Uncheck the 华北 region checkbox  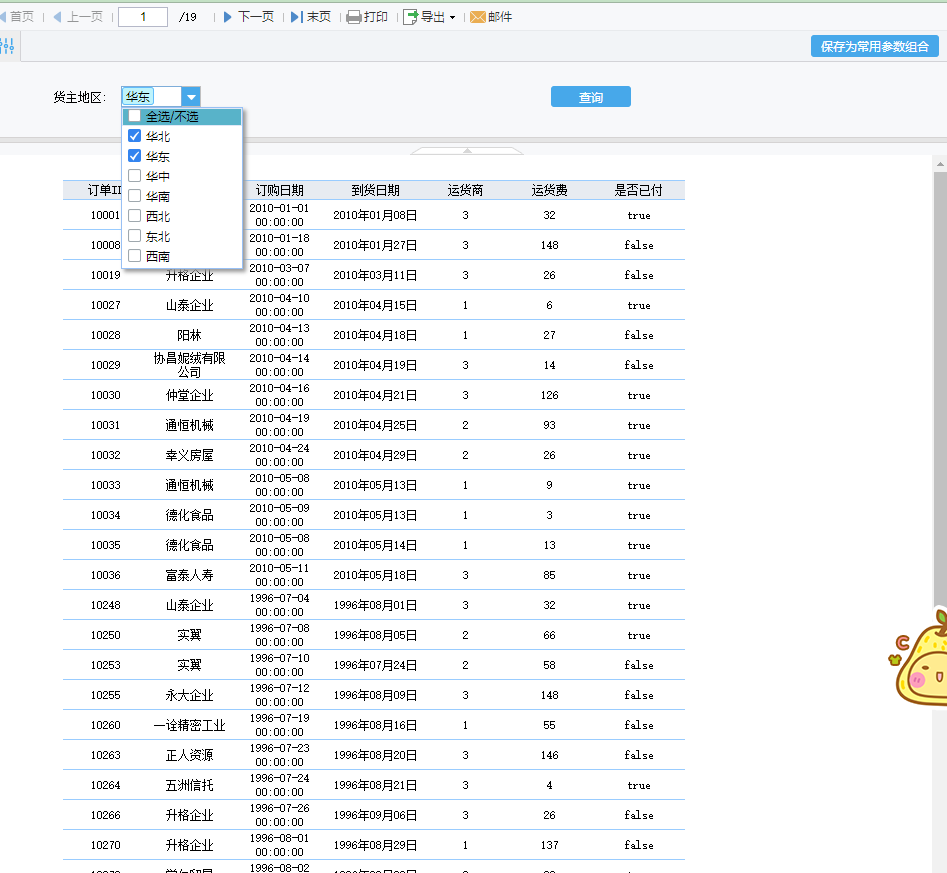pyautogui.click(x=135, y=136)
